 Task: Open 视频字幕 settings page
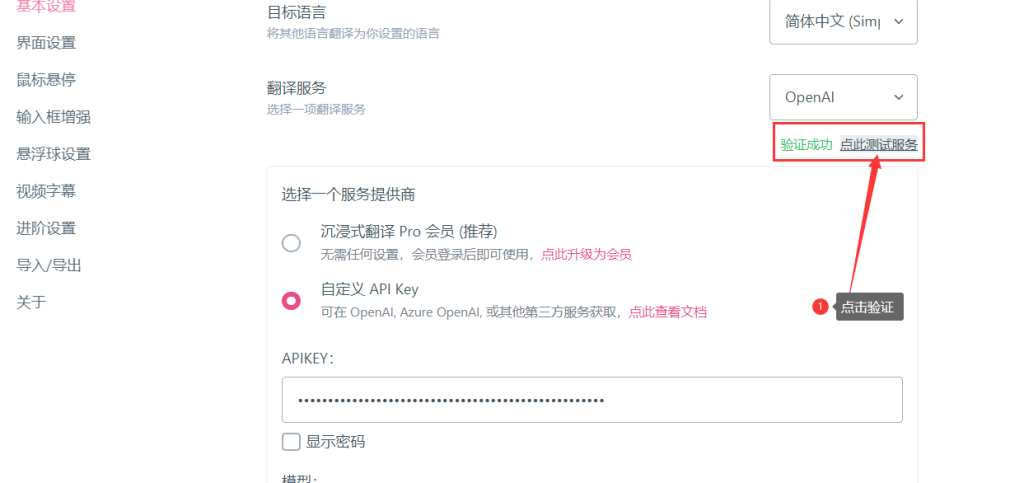click(x=46, y=191)
